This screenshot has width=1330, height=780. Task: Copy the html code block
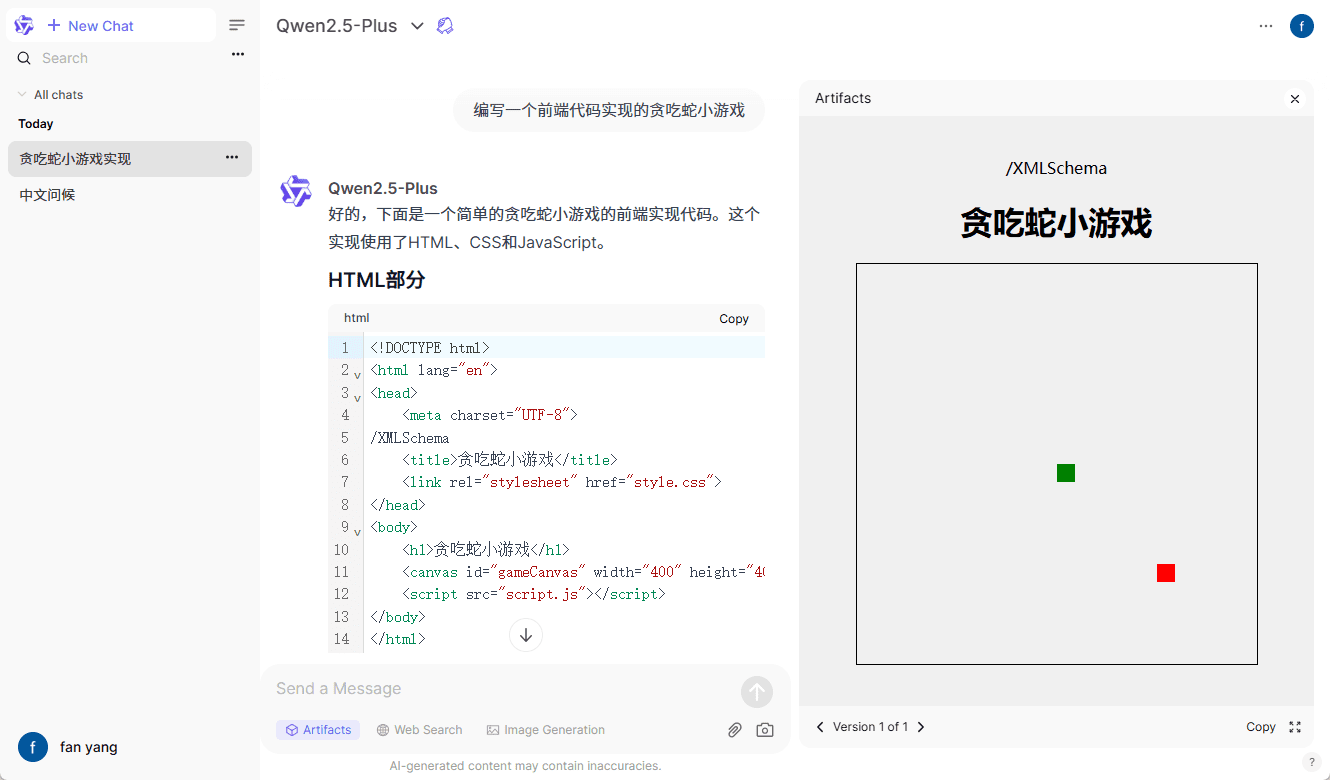734,319
